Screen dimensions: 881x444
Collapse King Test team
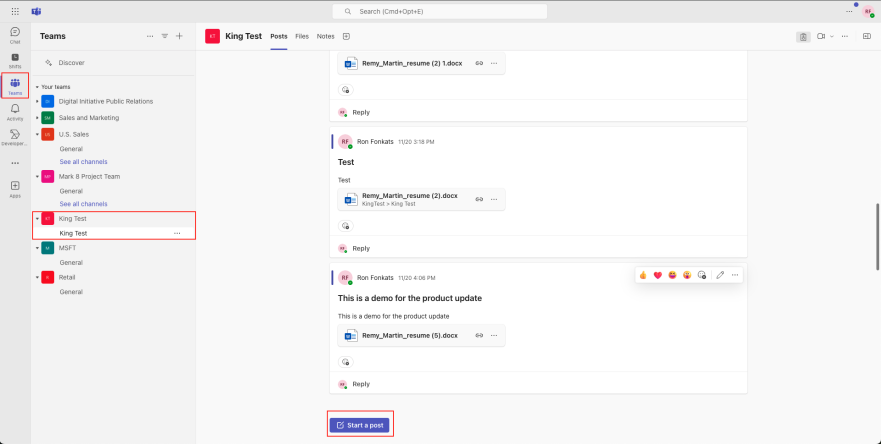click(37, 219)
